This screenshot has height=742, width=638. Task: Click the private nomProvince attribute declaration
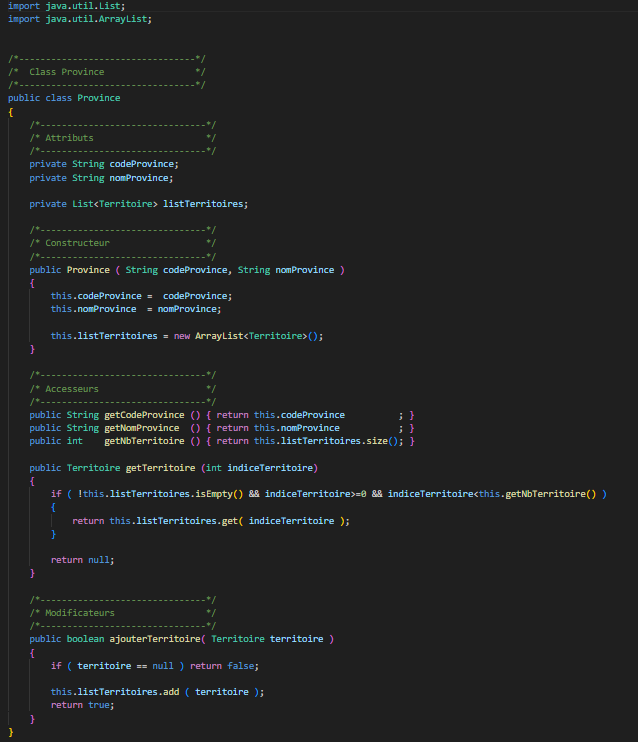click(100, 177)
